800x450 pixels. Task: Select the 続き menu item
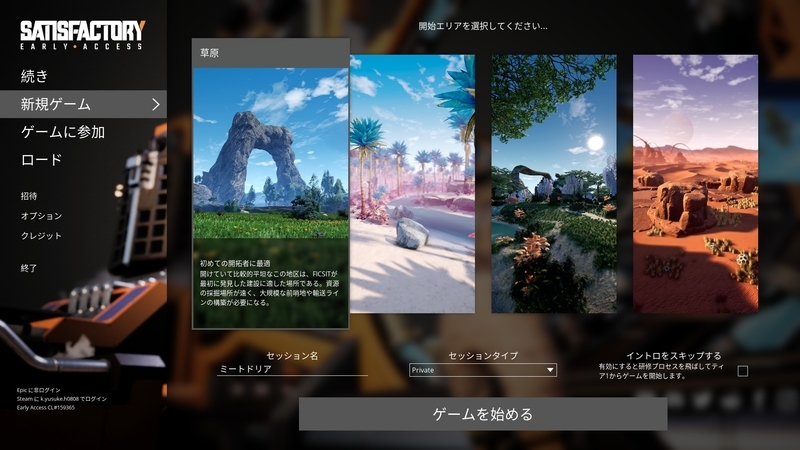click(x=34, y=77)
